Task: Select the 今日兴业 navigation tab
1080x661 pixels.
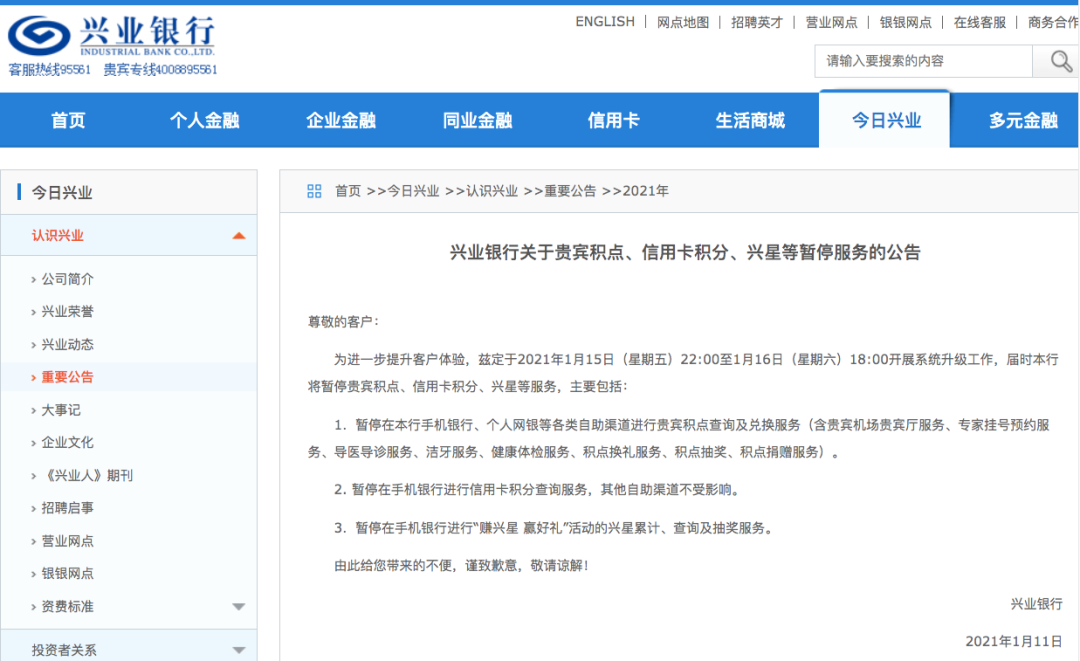Action: [885, 120]
